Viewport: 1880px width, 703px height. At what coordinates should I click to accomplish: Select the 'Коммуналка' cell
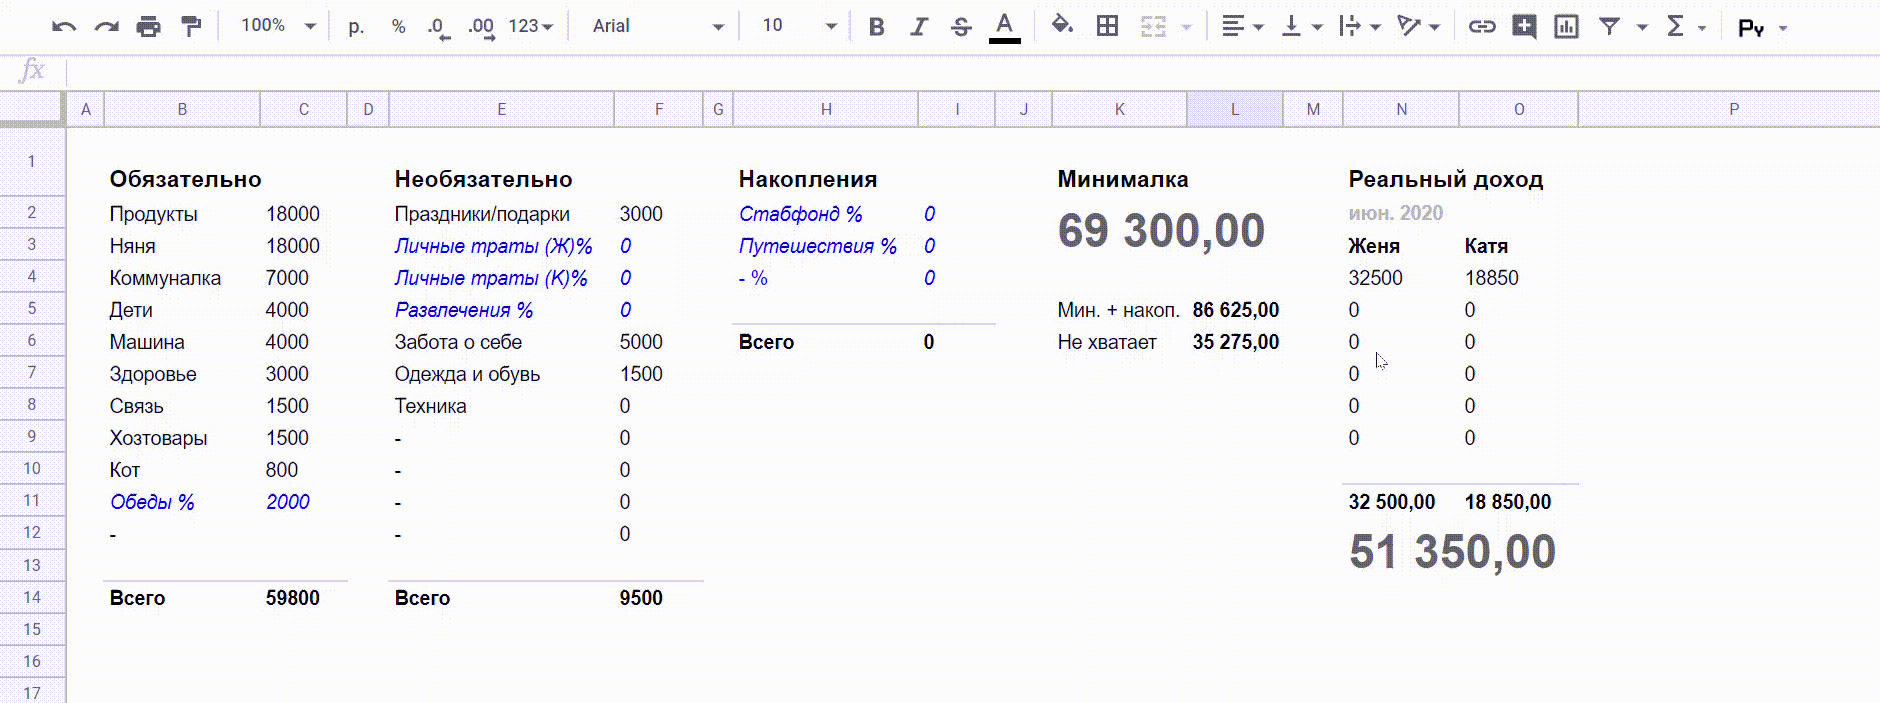[x=165, y=278]
